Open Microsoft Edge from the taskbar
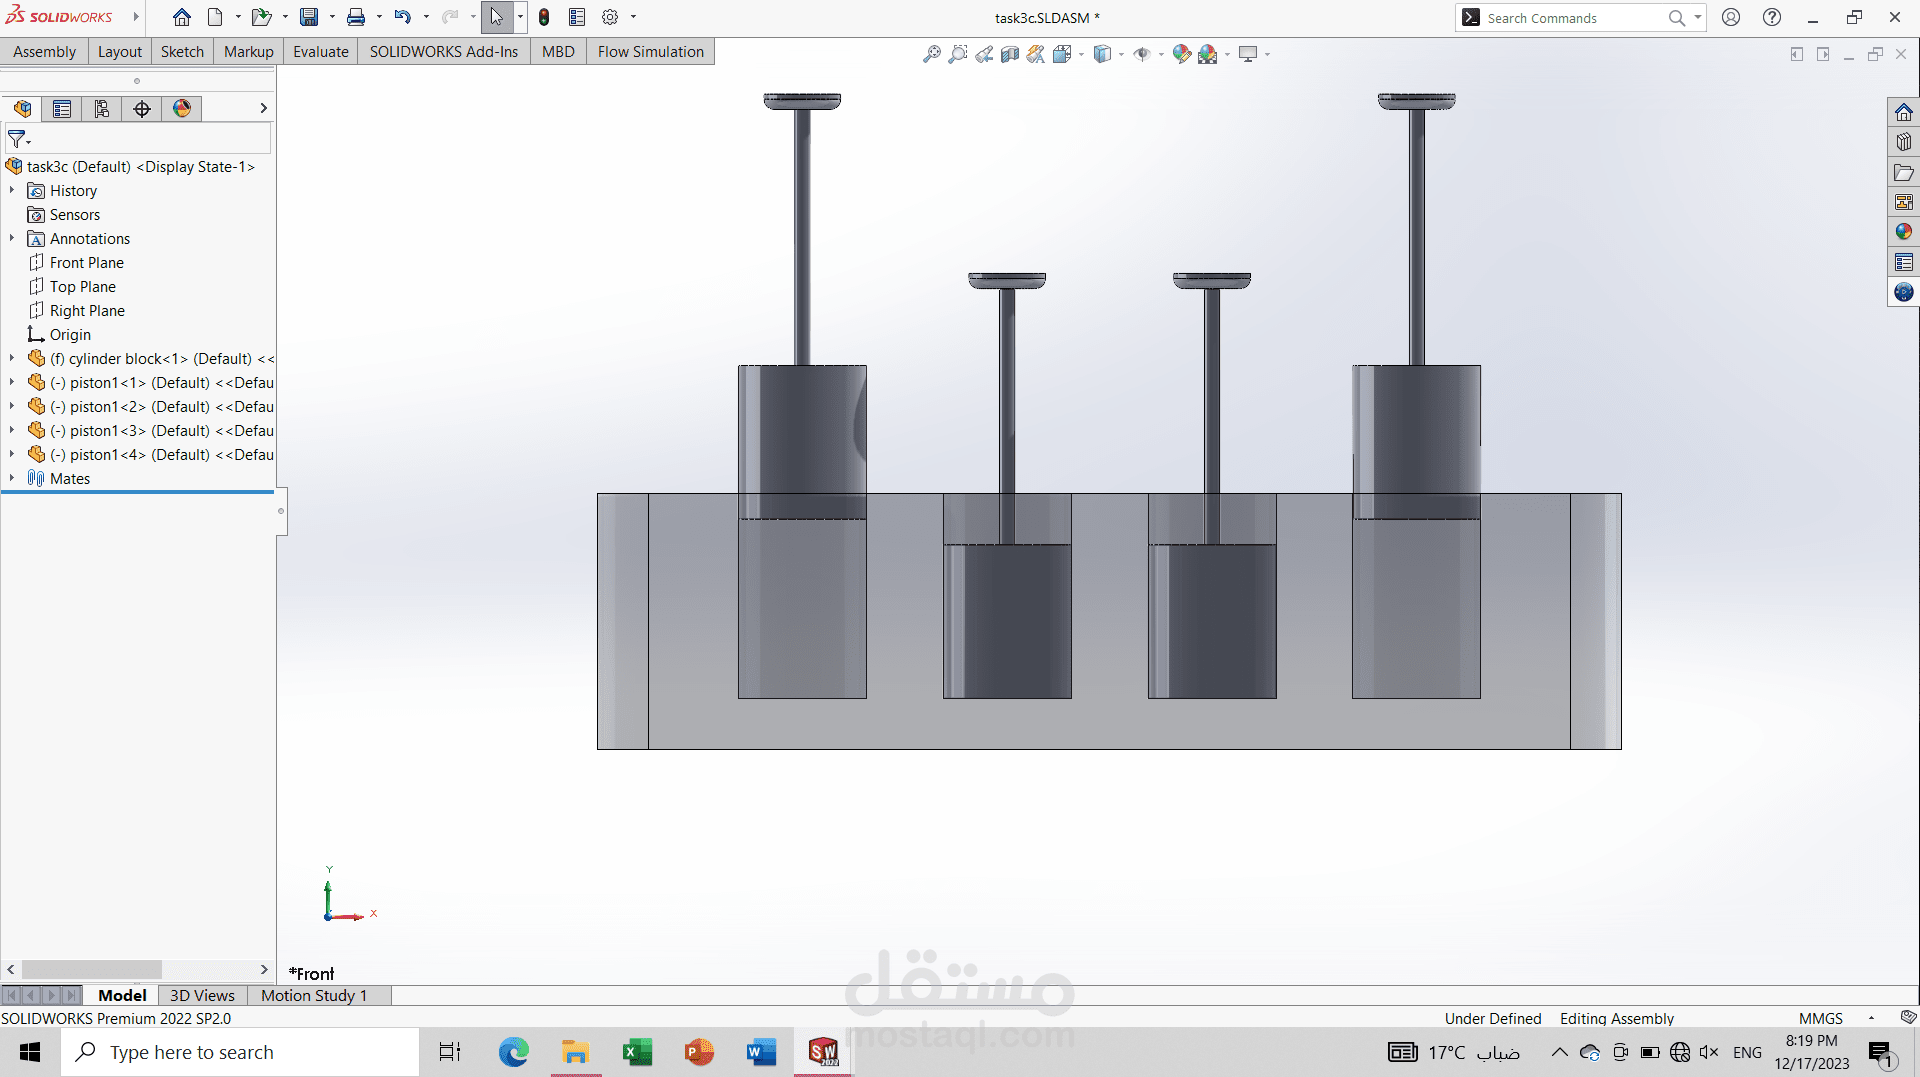This screenshot has height=1077, width=1920. point(513,1052)
